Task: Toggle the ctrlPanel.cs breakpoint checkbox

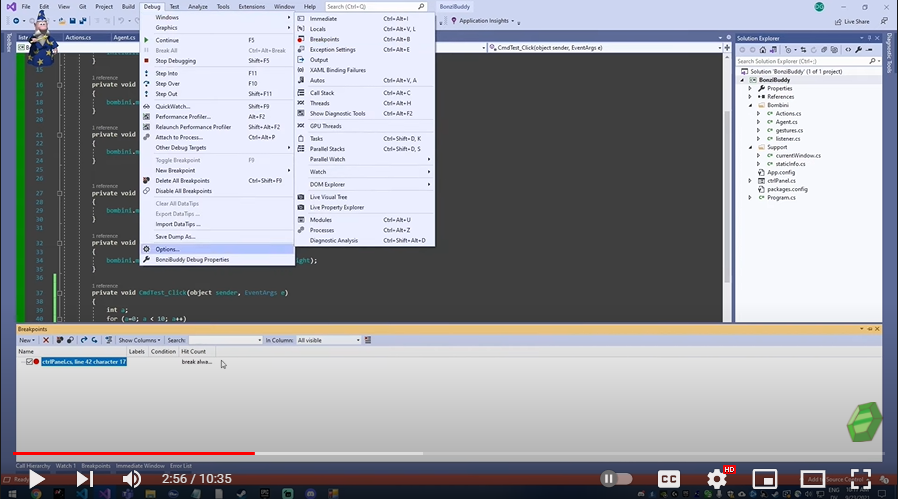Action: (29, 362)
